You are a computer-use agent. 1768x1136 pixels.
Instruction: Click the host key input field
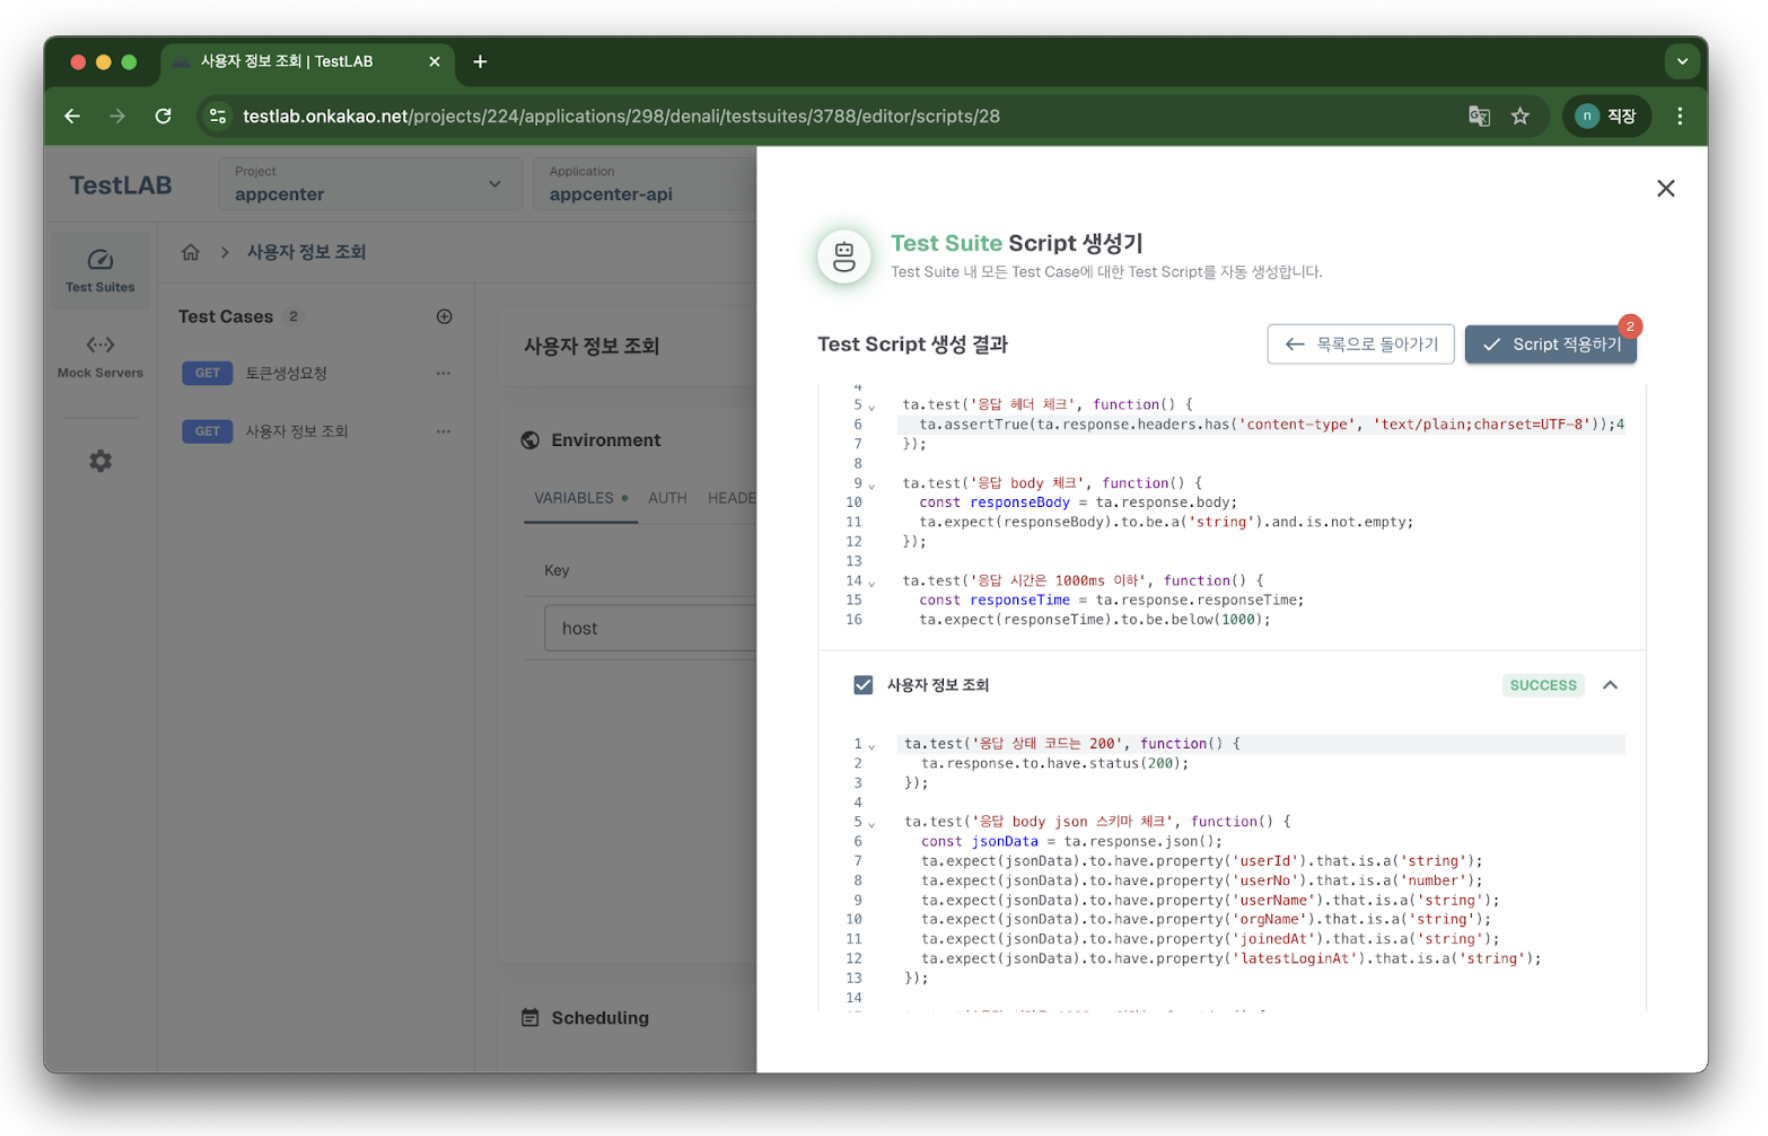(x=650, y=628)
